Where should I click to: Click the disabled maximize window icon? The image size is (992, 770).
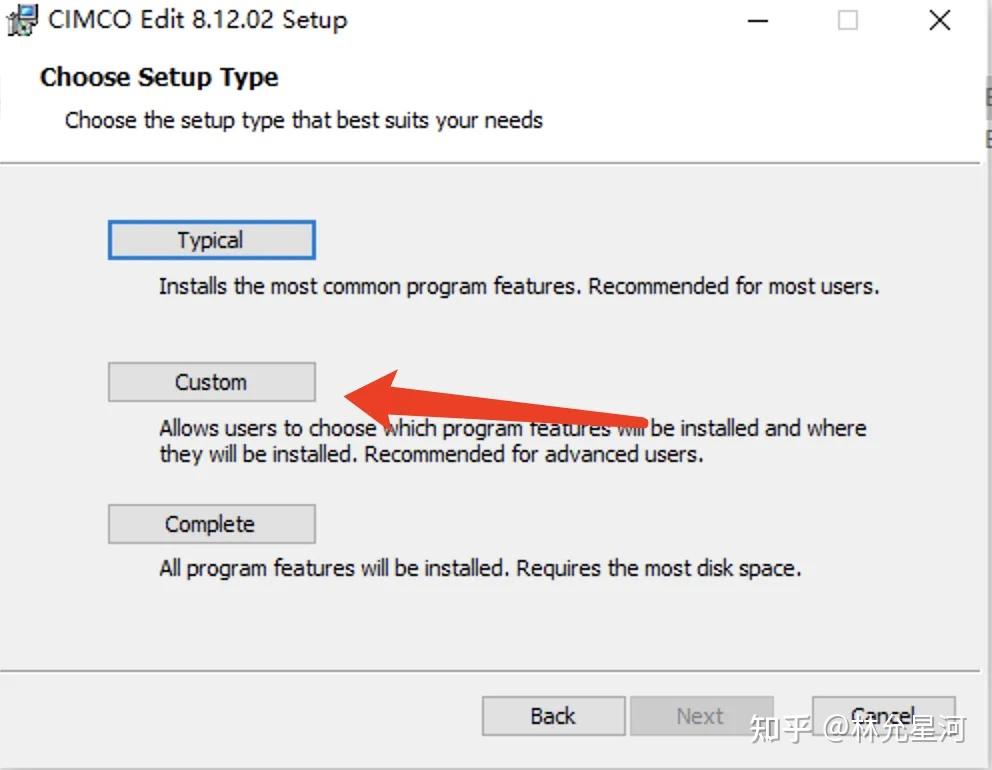point(848,20)
